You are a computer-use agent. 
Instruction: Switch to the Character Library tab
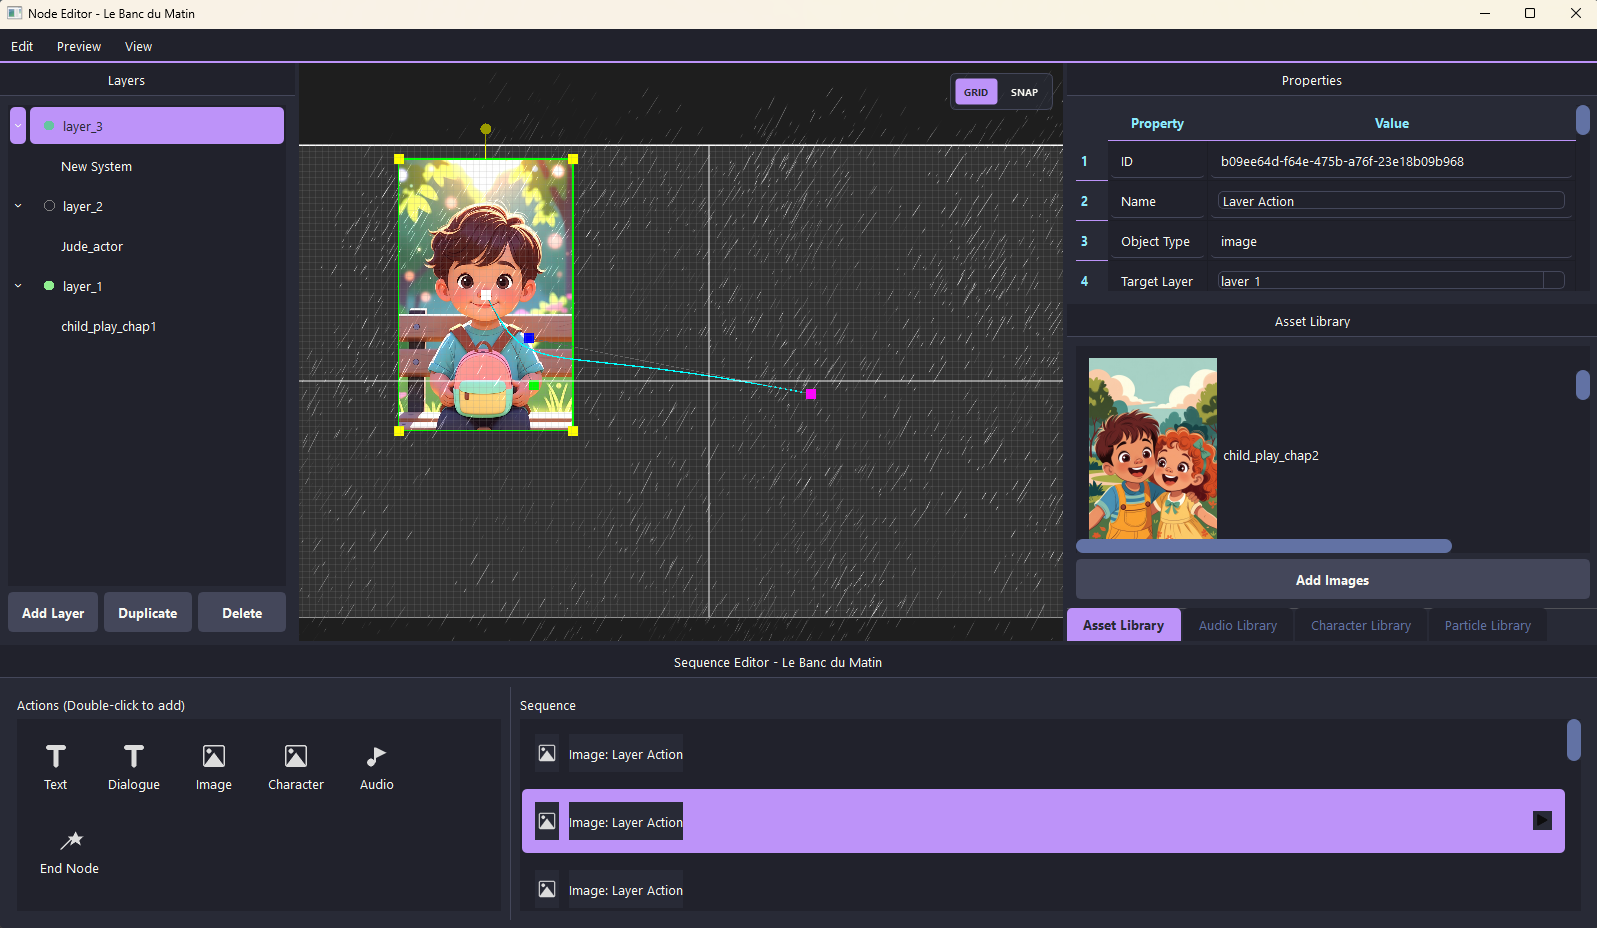point(1361,625)
